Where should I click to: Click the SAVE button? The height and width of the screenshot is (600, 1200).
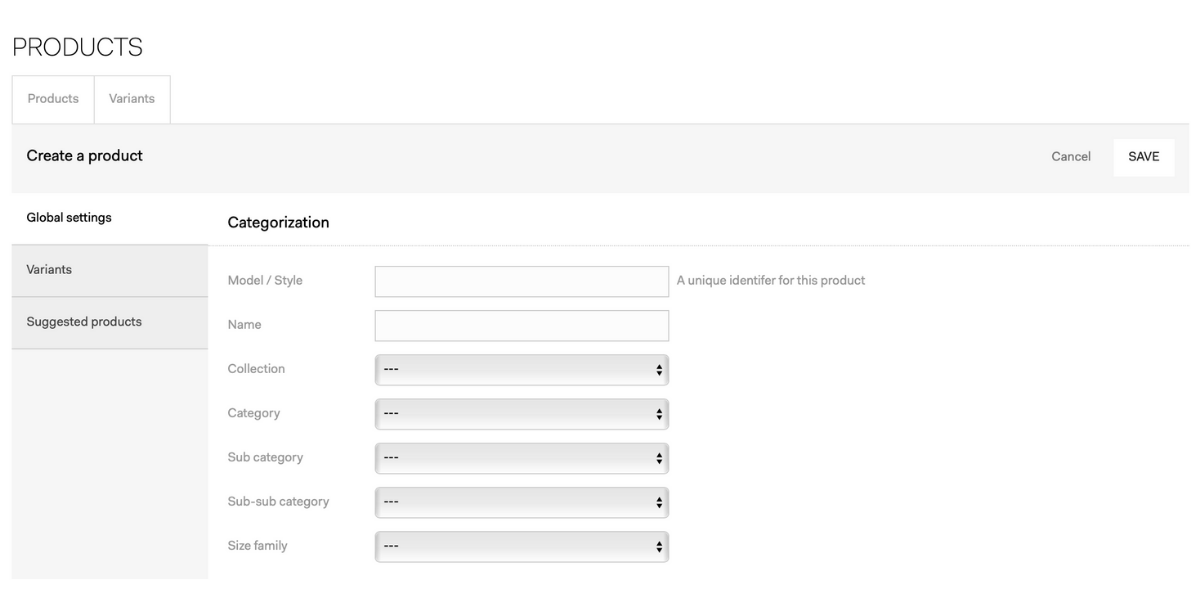(1144, 157)
